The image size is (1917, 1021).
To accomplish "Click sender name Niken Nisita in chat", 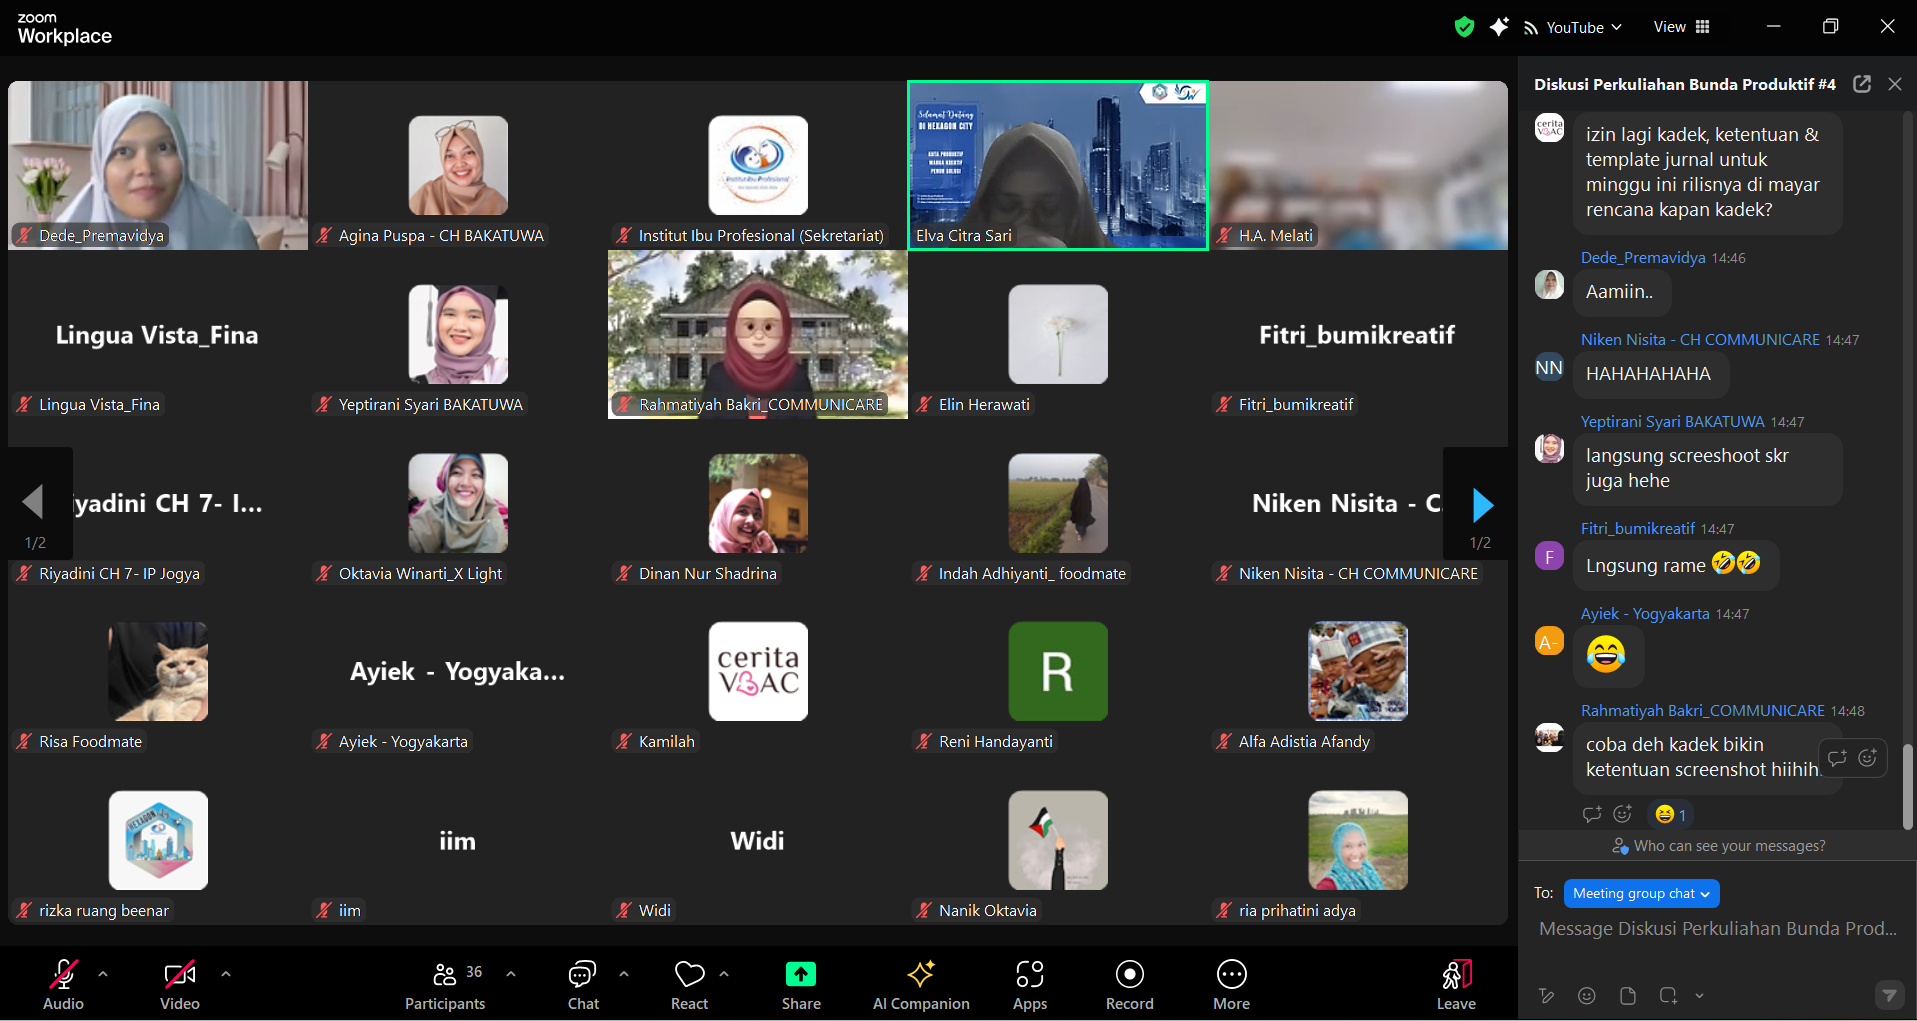I will pyautogui.click(x=1700, y=340).
